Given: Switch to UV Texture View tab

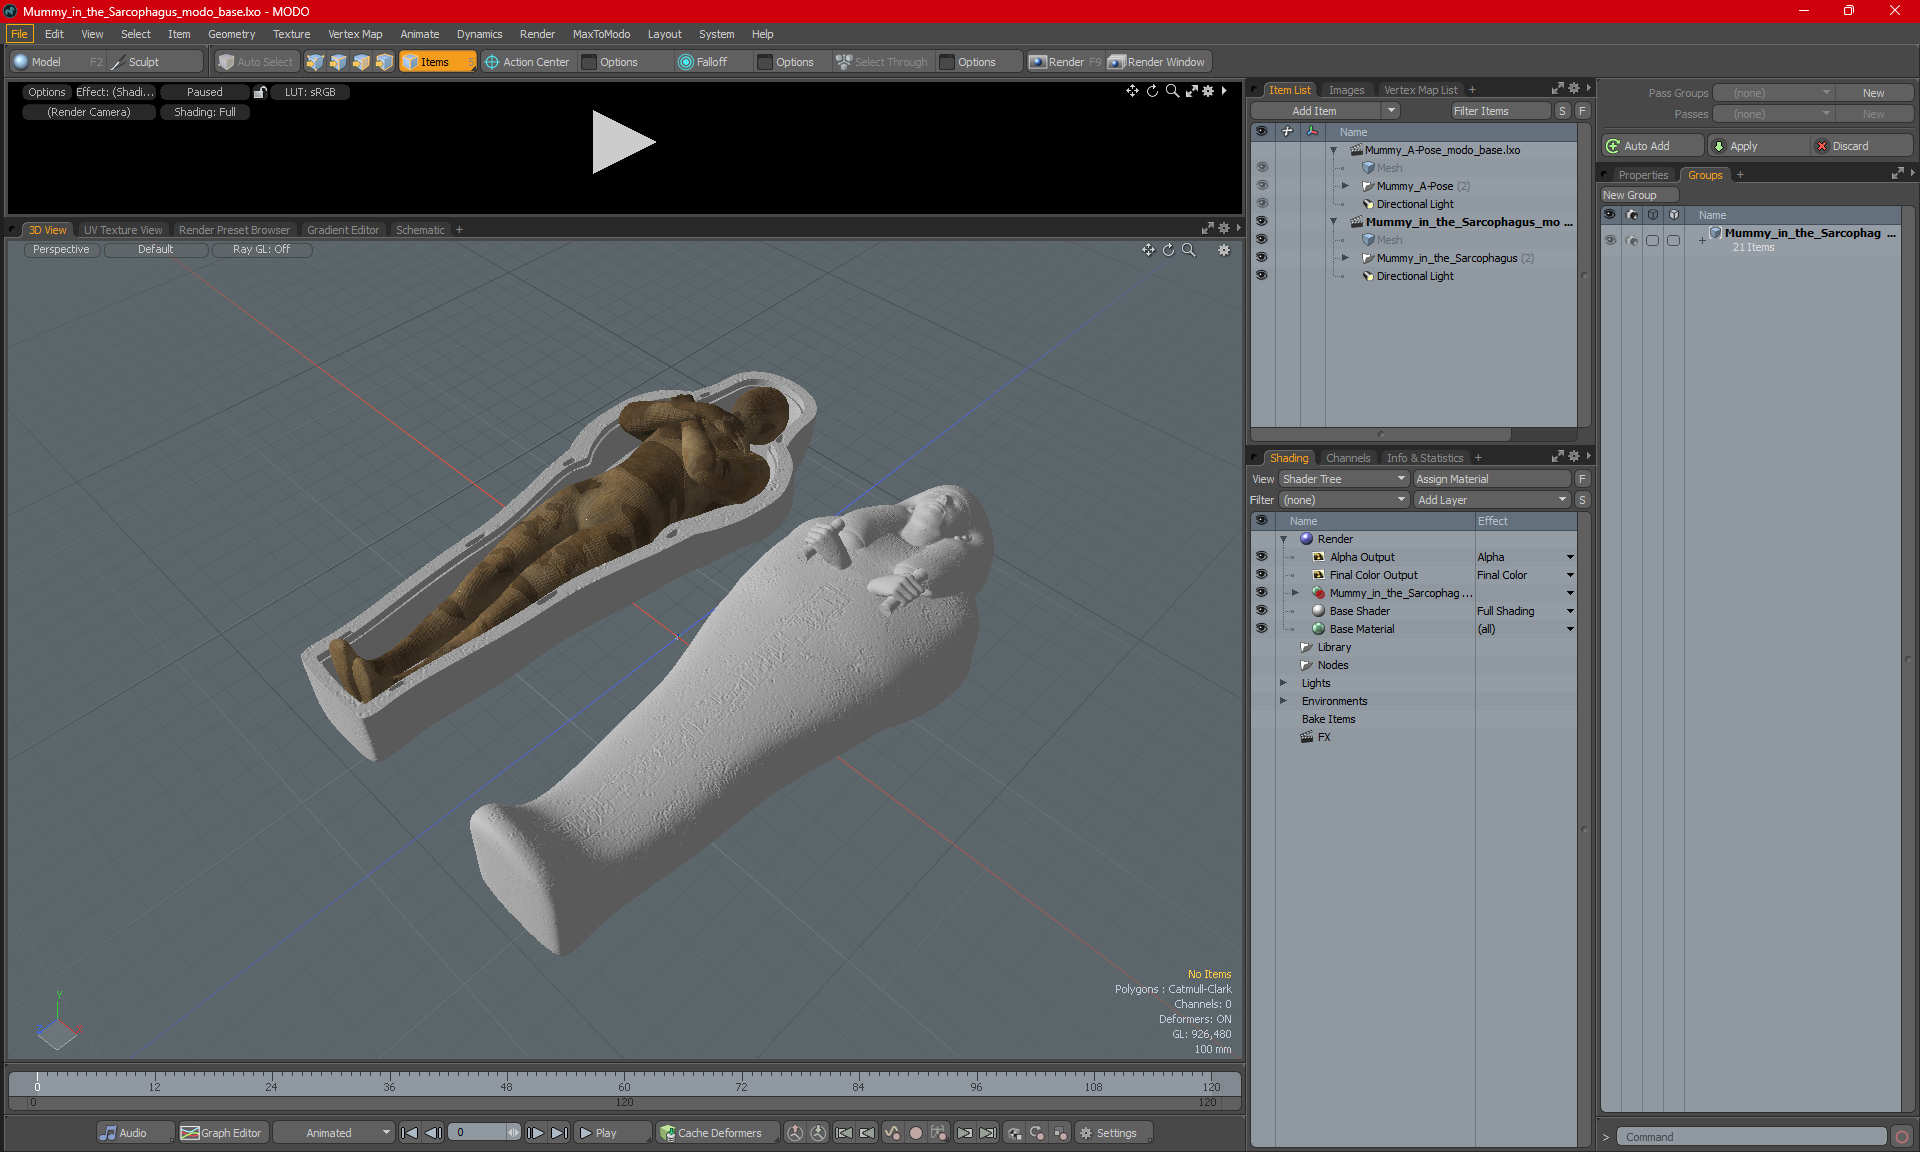Looking at the screenshot, I should [x=122, y=230].
